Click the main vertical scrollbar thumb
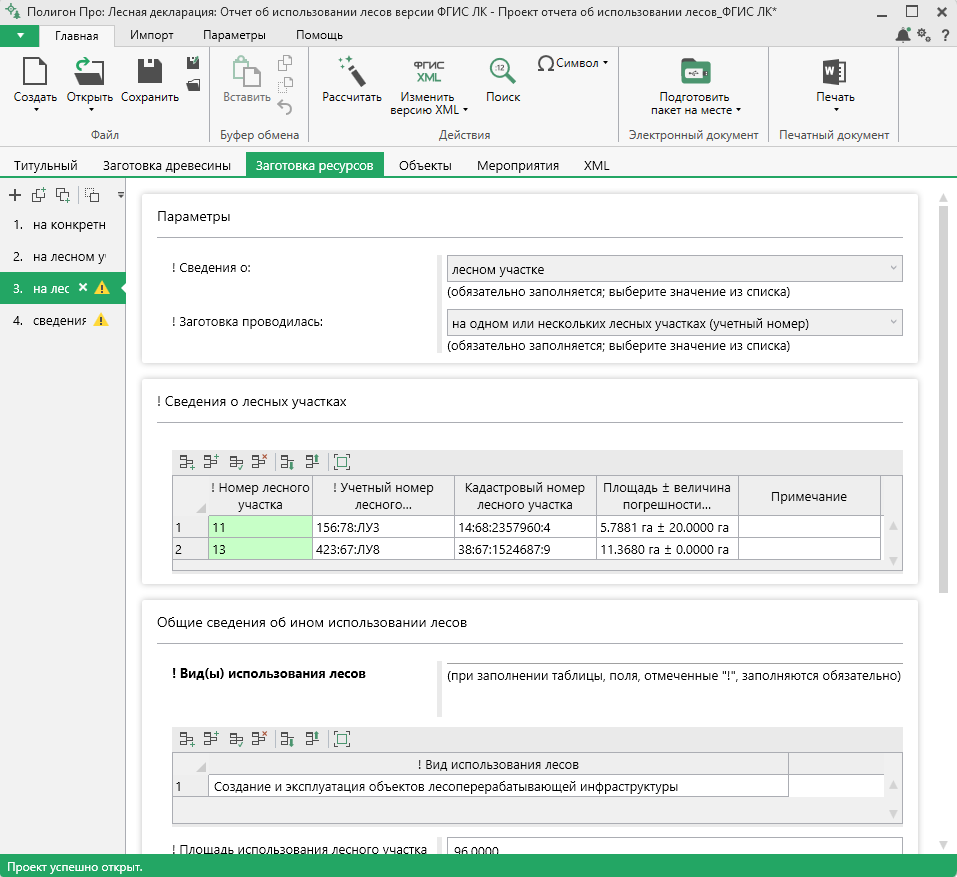This screenshot has width=957, height=877. coord(943,399)
